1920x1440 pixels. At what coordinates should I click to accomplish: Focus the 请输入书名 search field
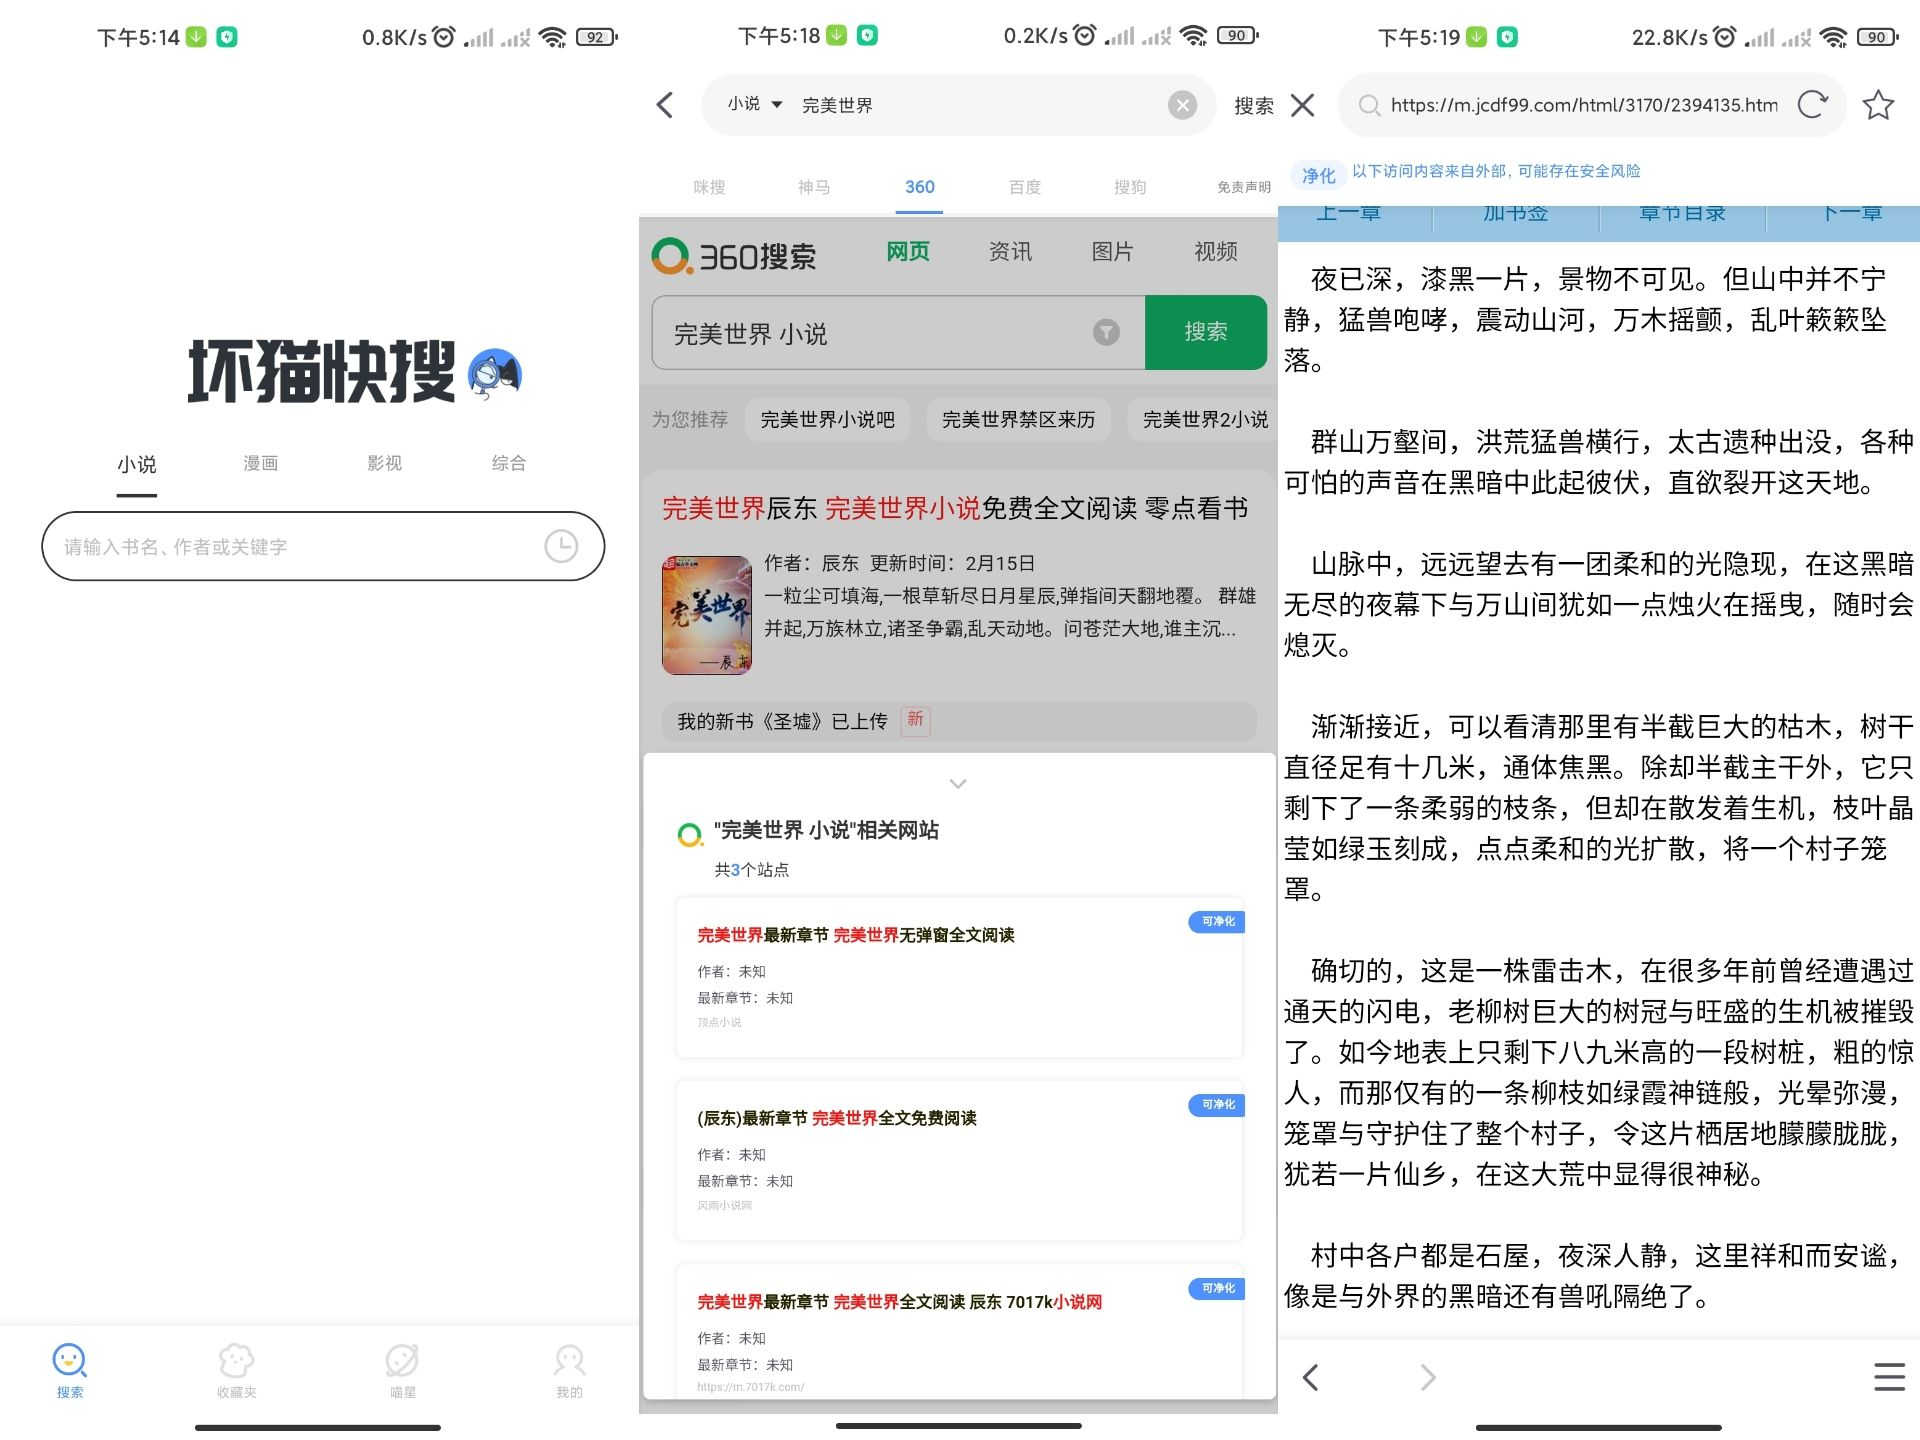pyautogui.click(x=323, y=546)
